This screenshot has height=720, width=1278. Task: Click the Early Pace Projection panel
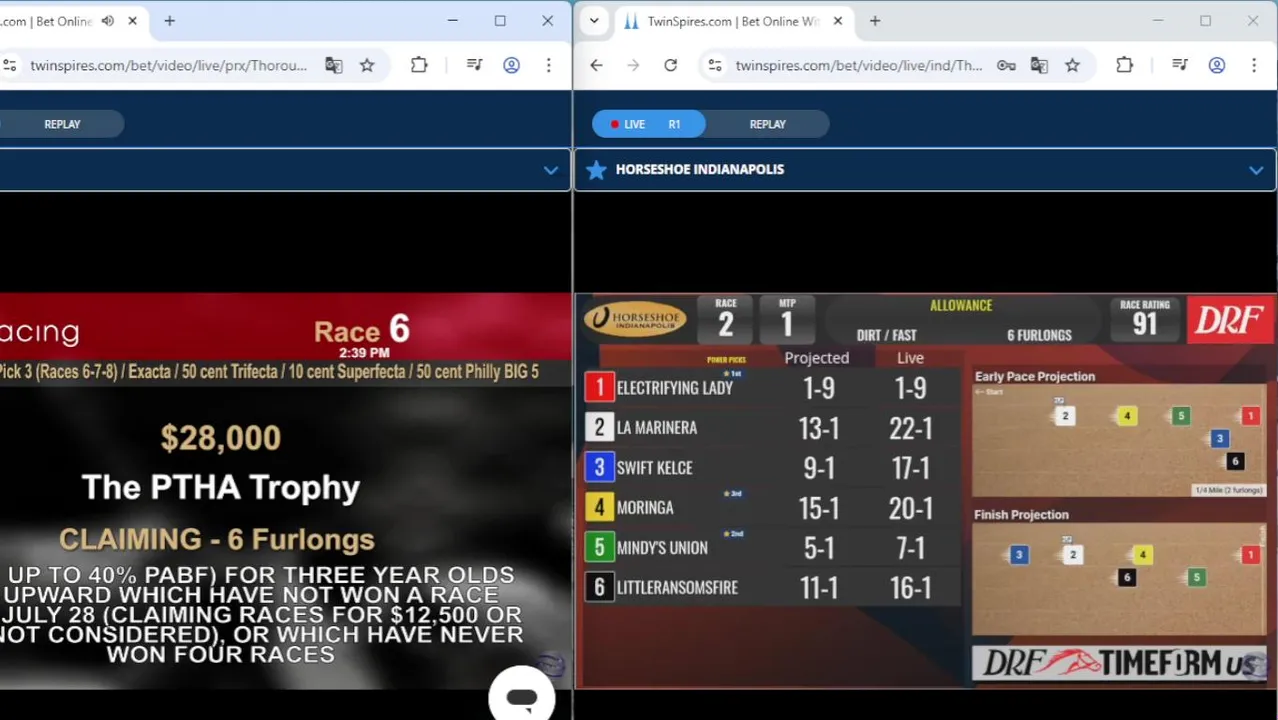point(1119,434)
